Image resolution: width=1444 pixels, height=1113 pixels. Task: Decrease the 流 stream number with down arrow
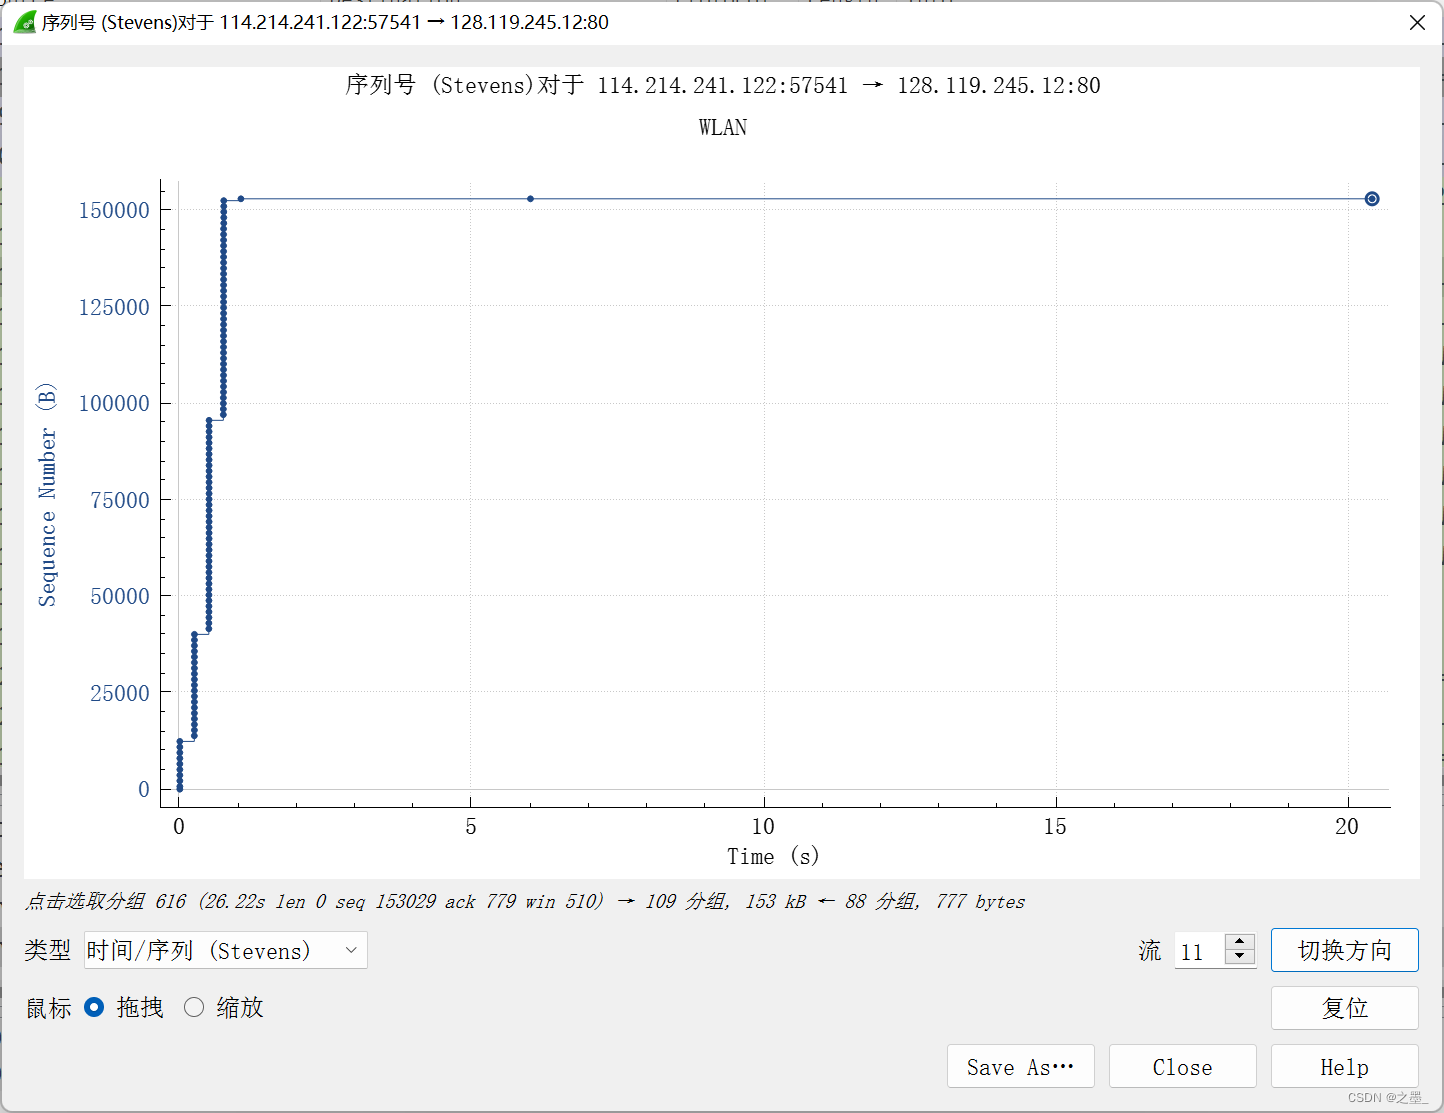click(1240, 958)
